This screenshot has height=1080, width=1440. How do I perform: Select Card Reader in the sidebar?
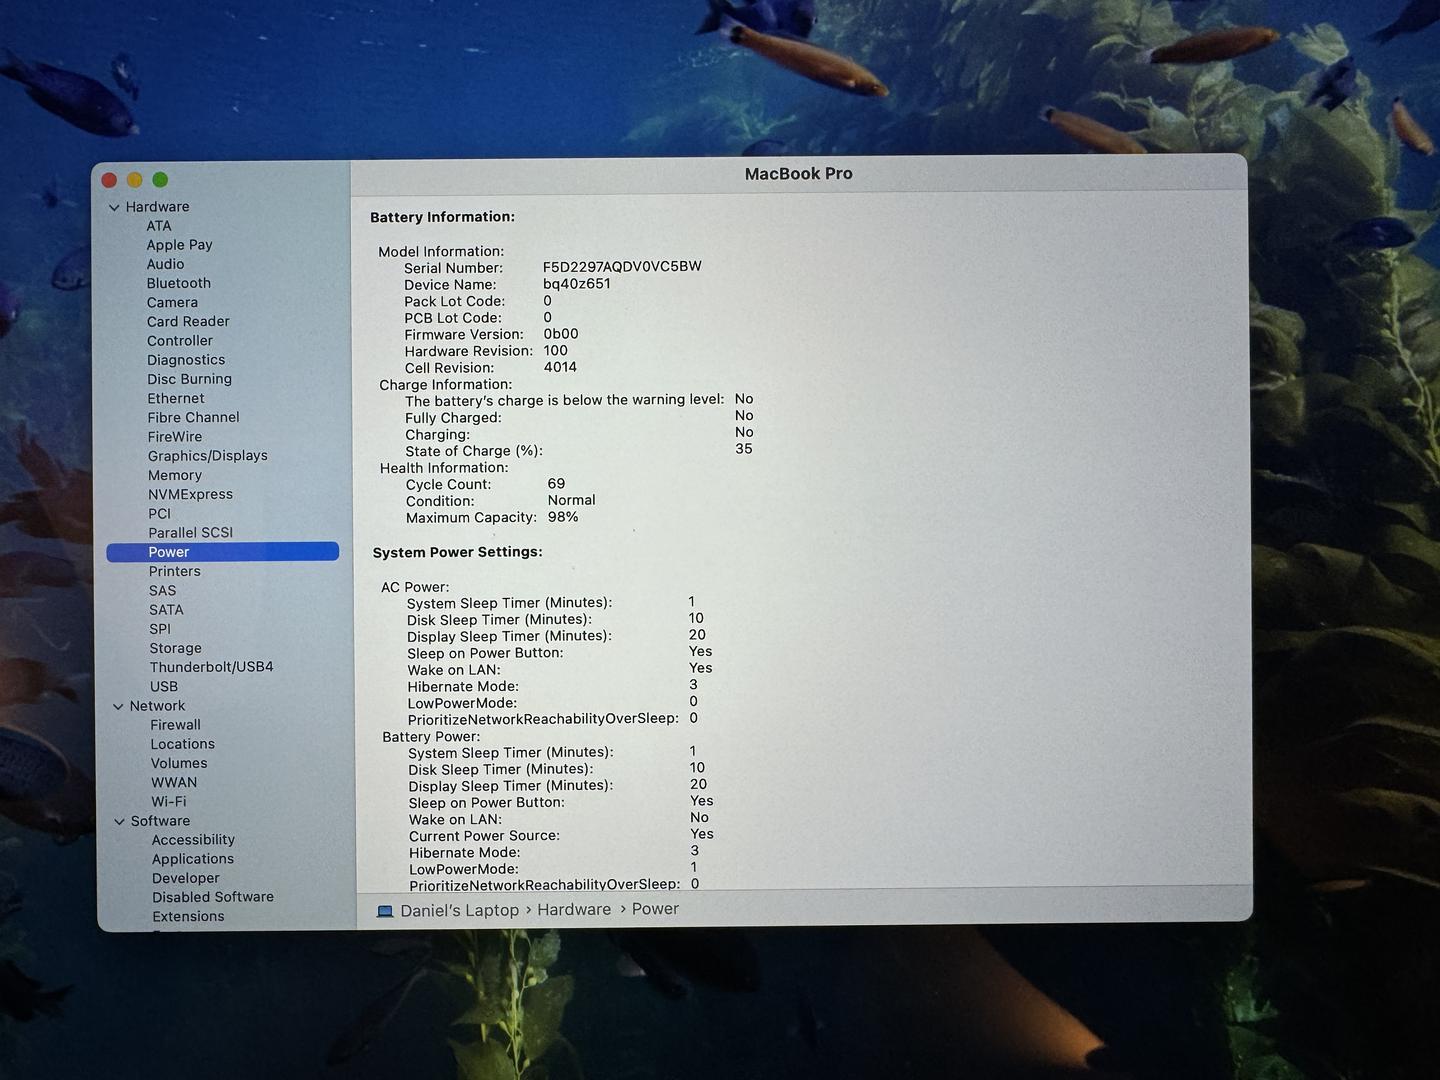pyautogui.click(x=188, y=321)
